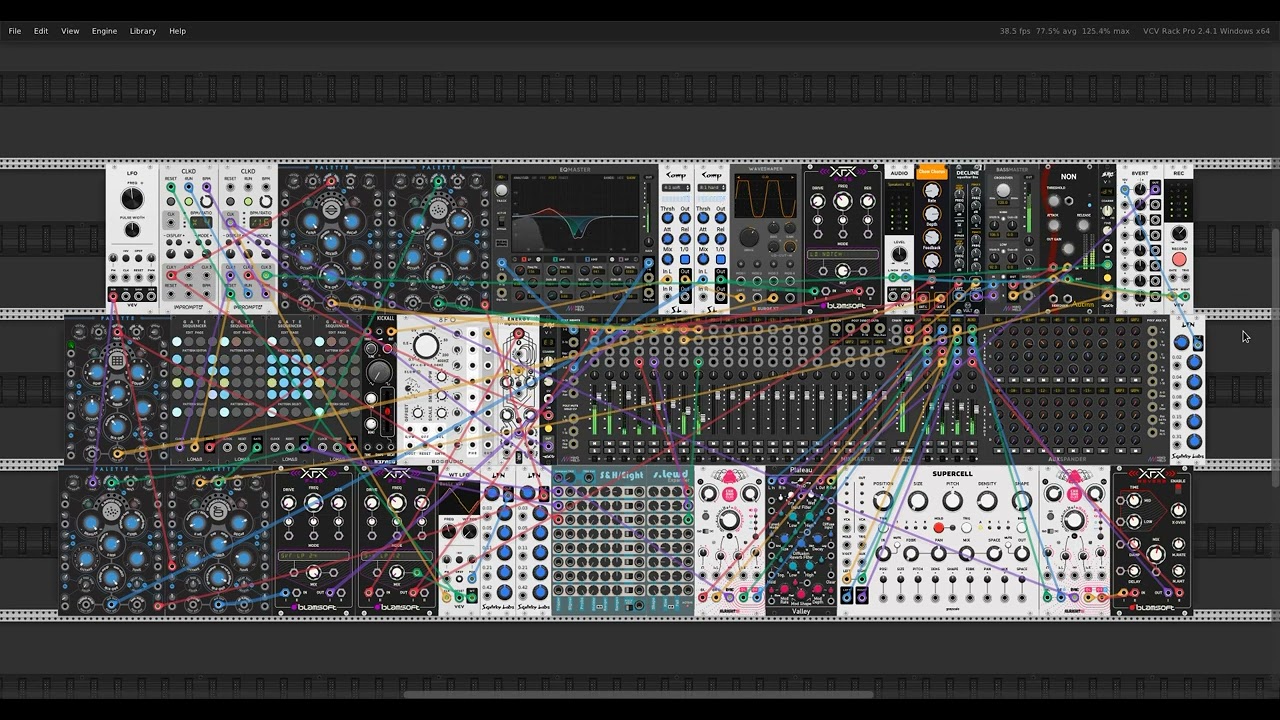Open the '4:1 soft' compressor ratio selector
Viewport: 1280px width, 720px height.
676,188
